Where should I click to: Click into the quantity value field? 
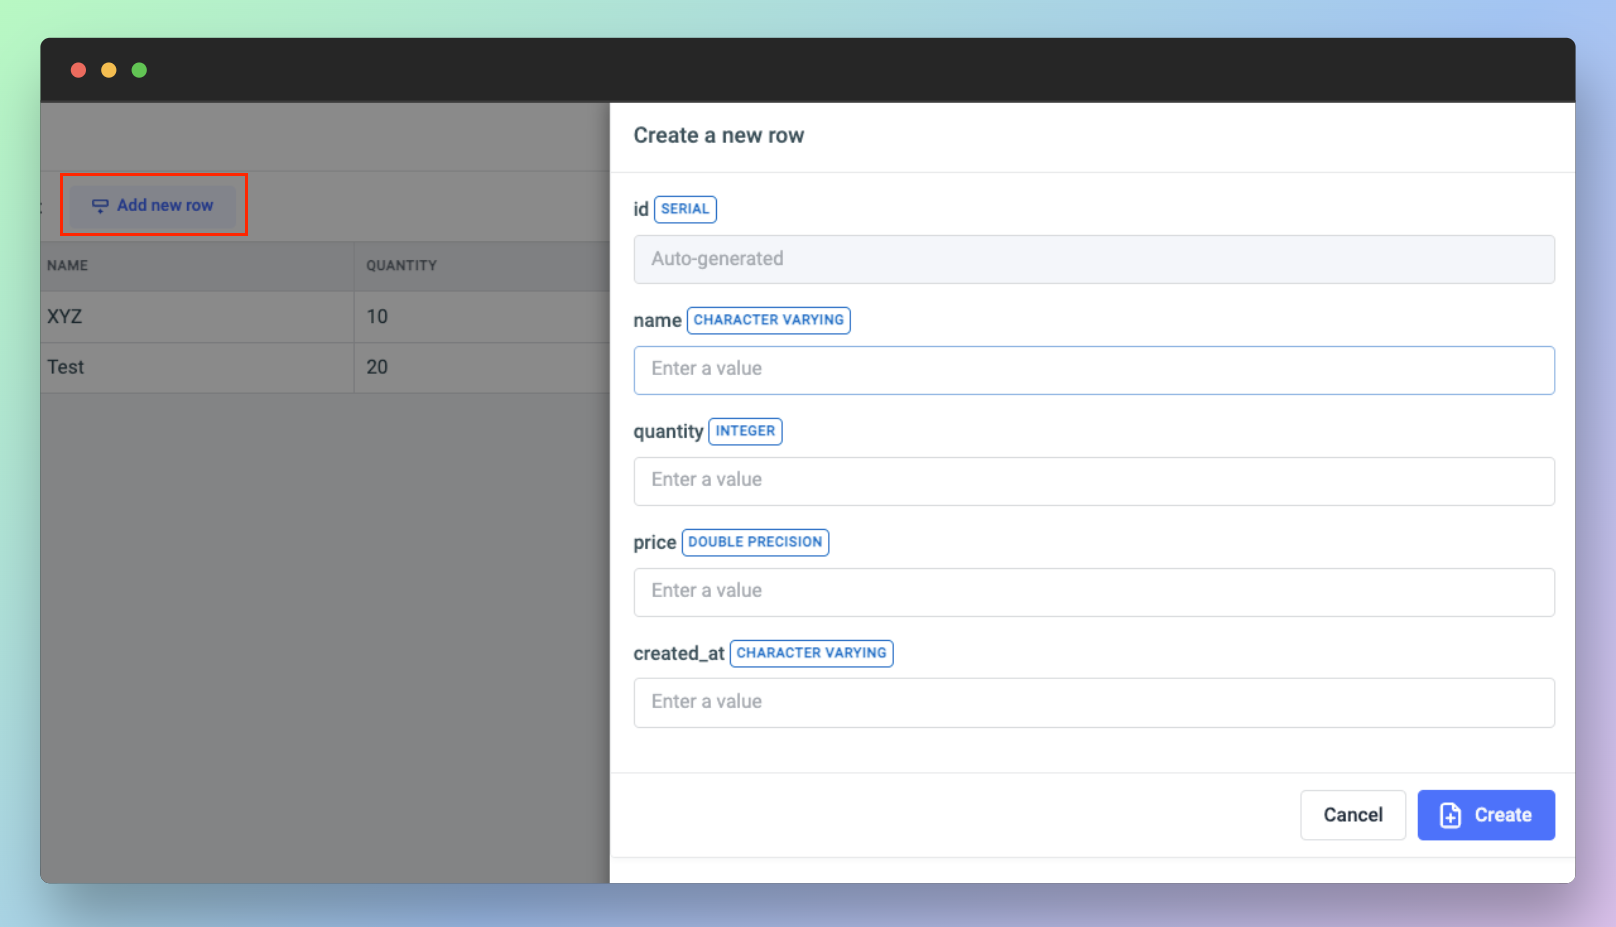coord(1093,481)
